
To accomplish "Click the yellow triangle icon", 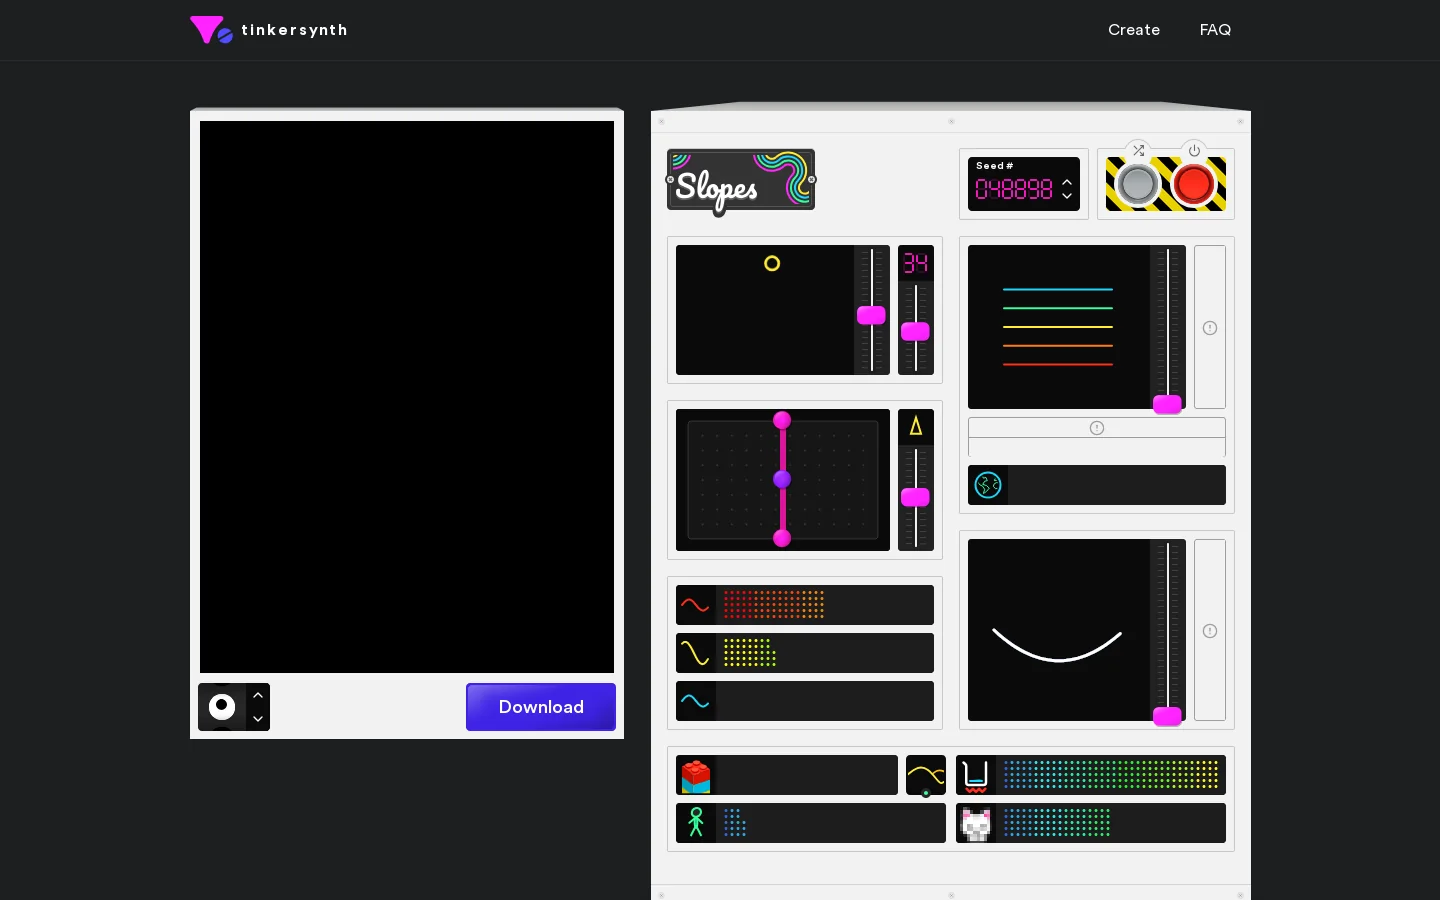I will [x=916, y=427].
